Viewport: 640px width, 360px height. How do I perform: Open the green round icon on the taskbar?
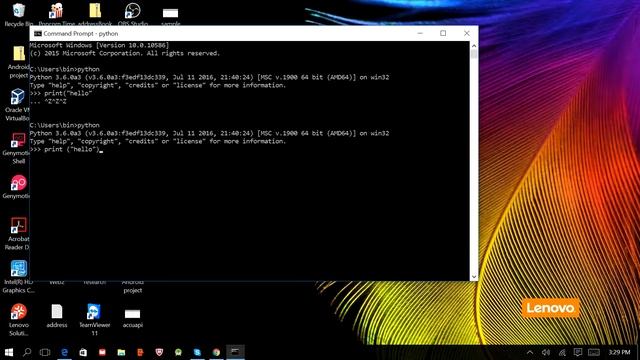coord(178,352)
